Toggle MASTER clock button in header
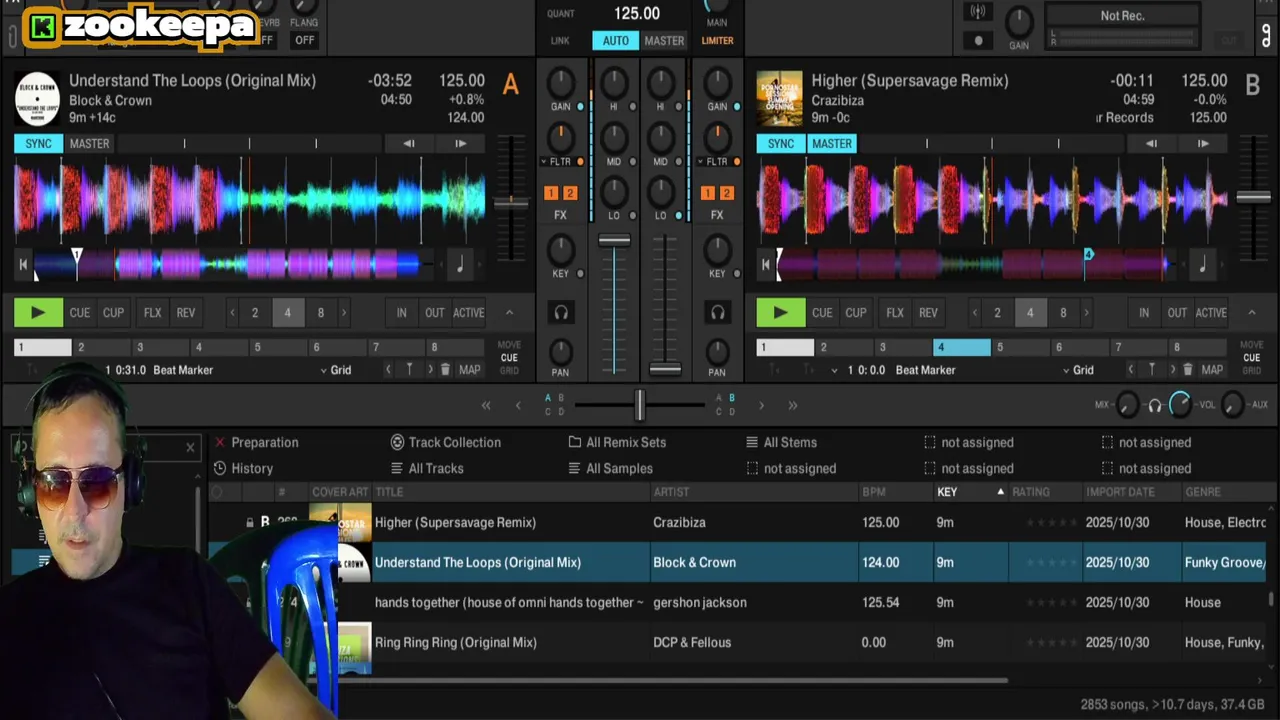1280x720 pixels. 664,41
